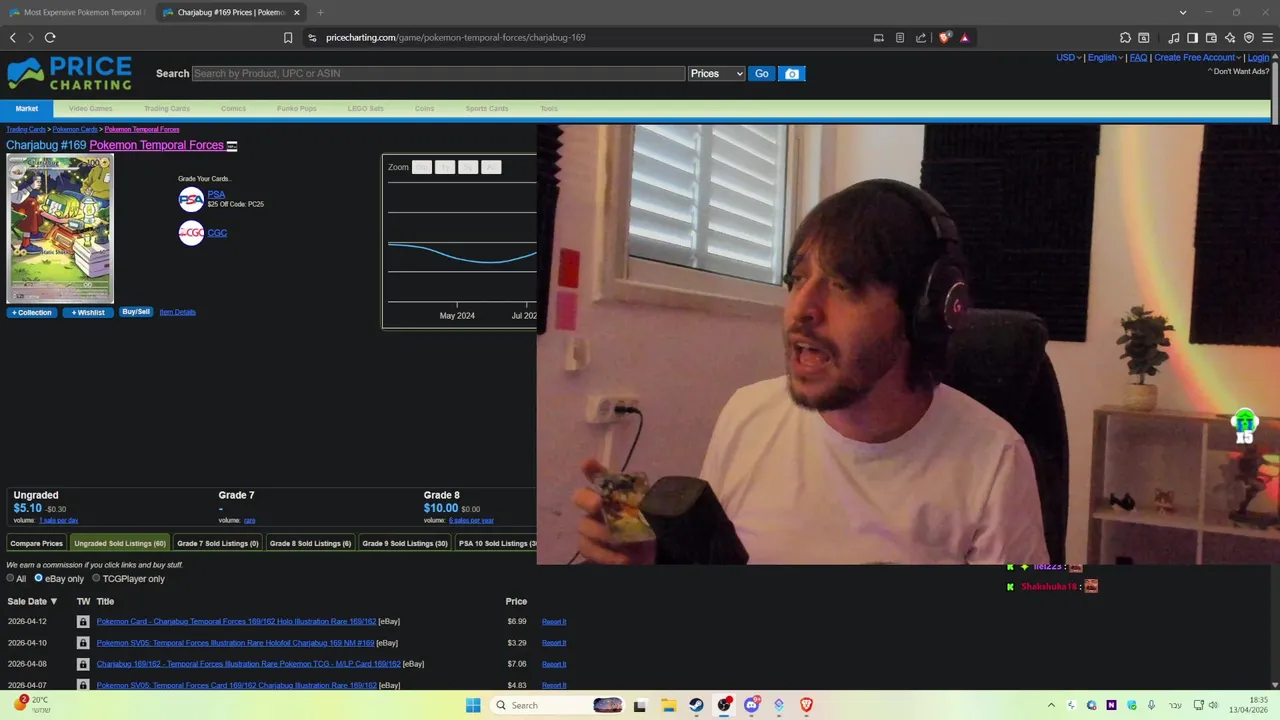Click the PSA grading logo
The image size is (1280, 720).
click(191, 199)
